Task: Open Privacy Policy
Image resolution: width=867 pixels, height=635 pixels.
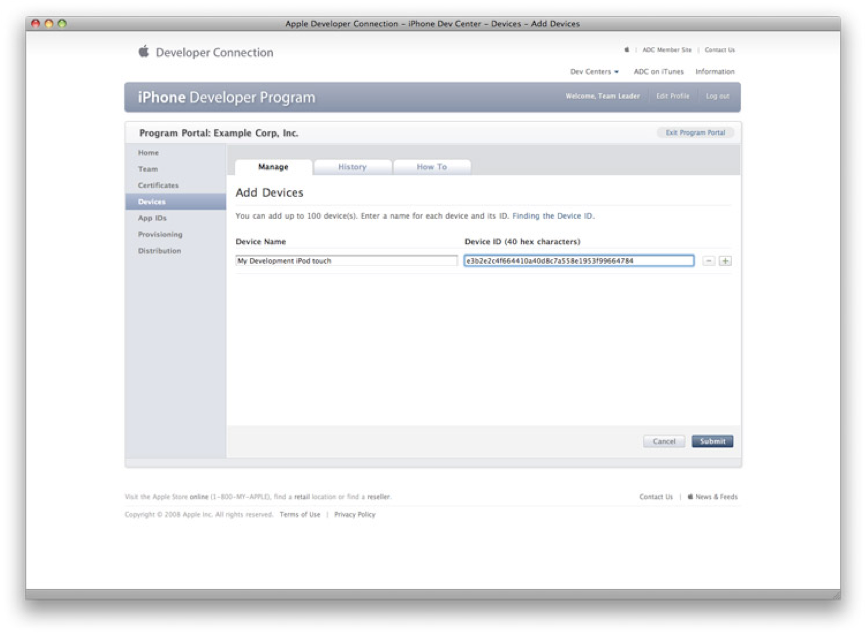Action: pos(355,514)
